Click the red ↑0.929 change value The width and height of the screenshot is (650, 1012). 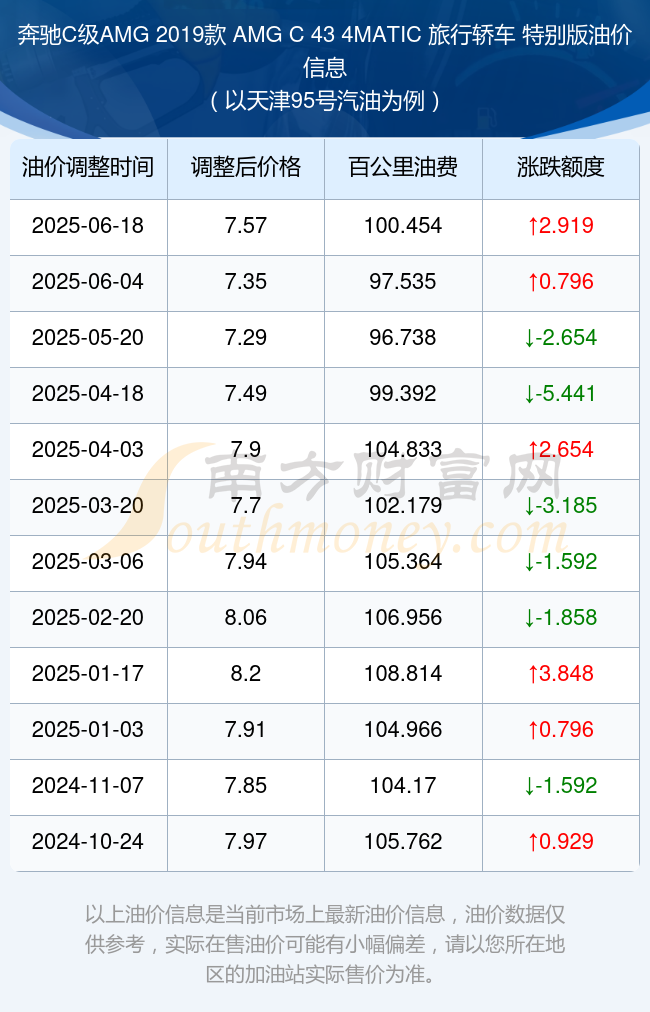click(561, 842)
